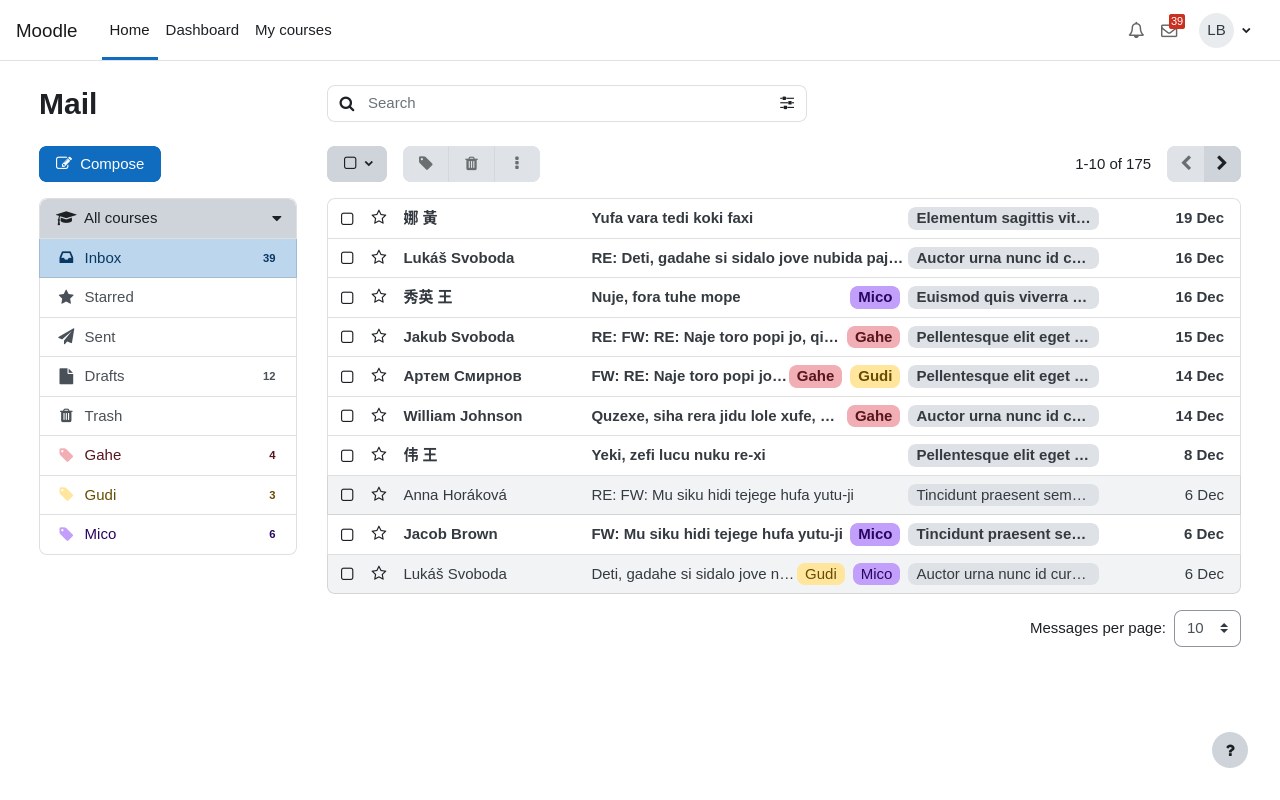Open the Sent folder
Image resolution: width=1280 pixels, height=800 pixels.
(x=168, y=337)
